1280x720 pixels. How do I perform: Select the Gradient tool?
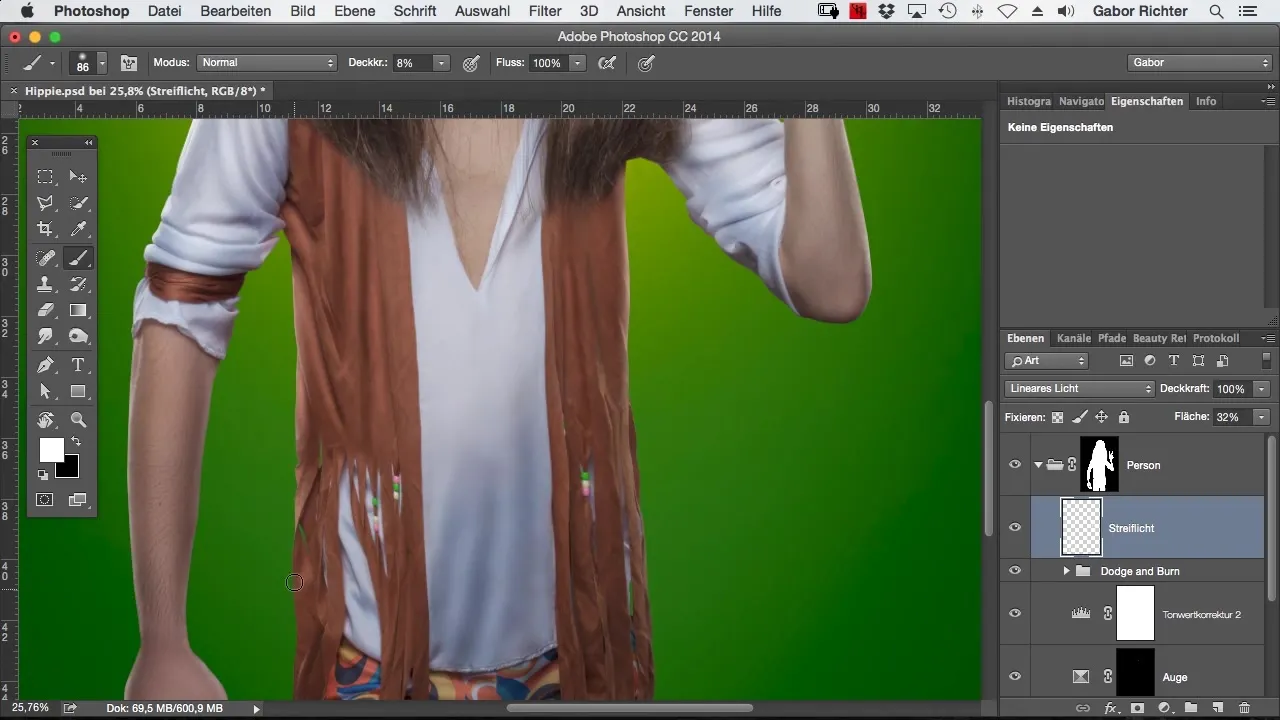78,310
